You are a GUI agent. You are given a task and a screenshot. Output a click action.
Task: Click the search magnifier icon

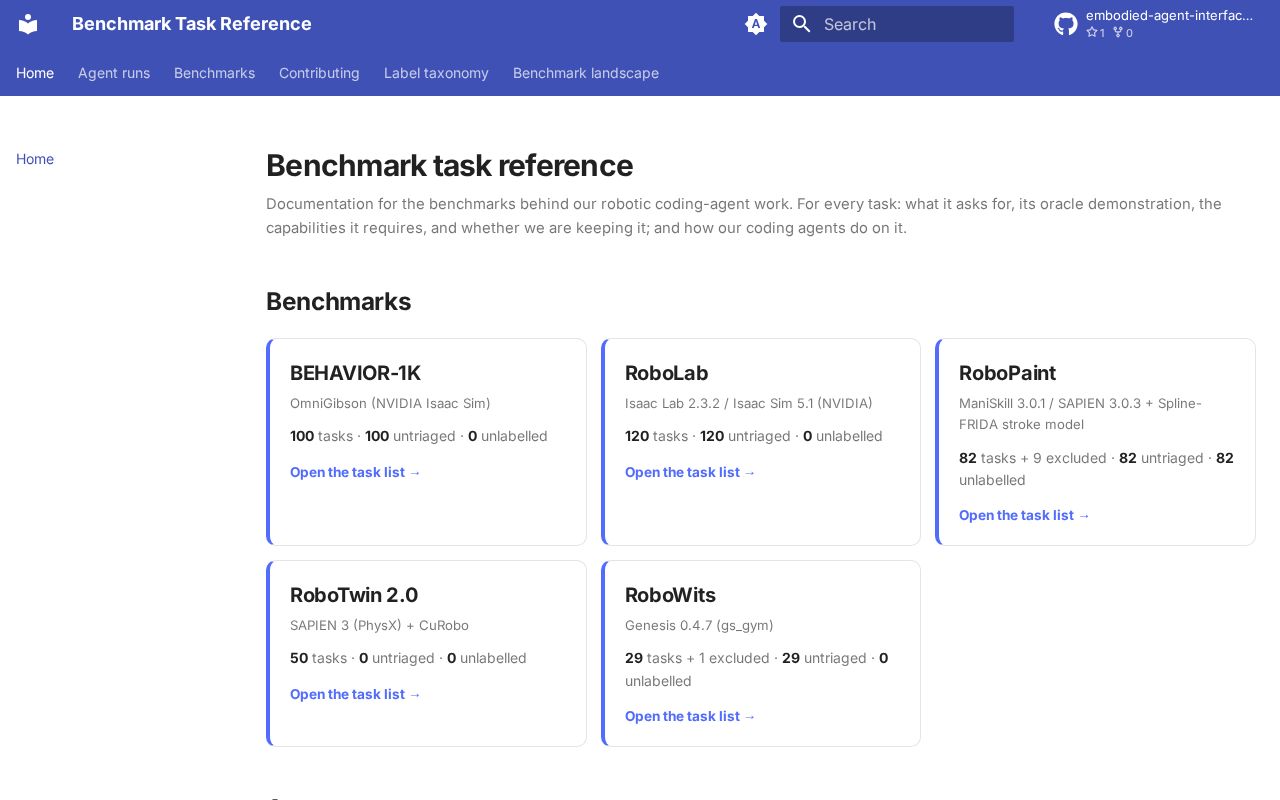[x=801, y=24]
